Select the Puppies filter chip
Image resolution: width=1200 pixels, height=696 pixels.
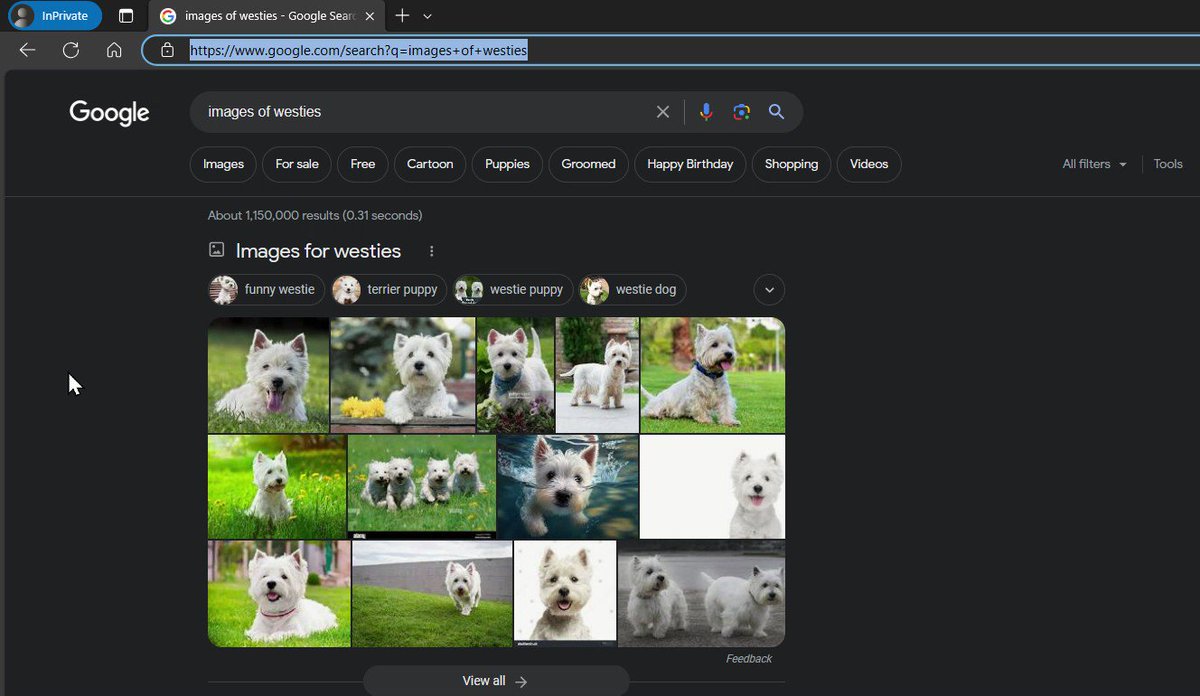(x=508, y=164)
